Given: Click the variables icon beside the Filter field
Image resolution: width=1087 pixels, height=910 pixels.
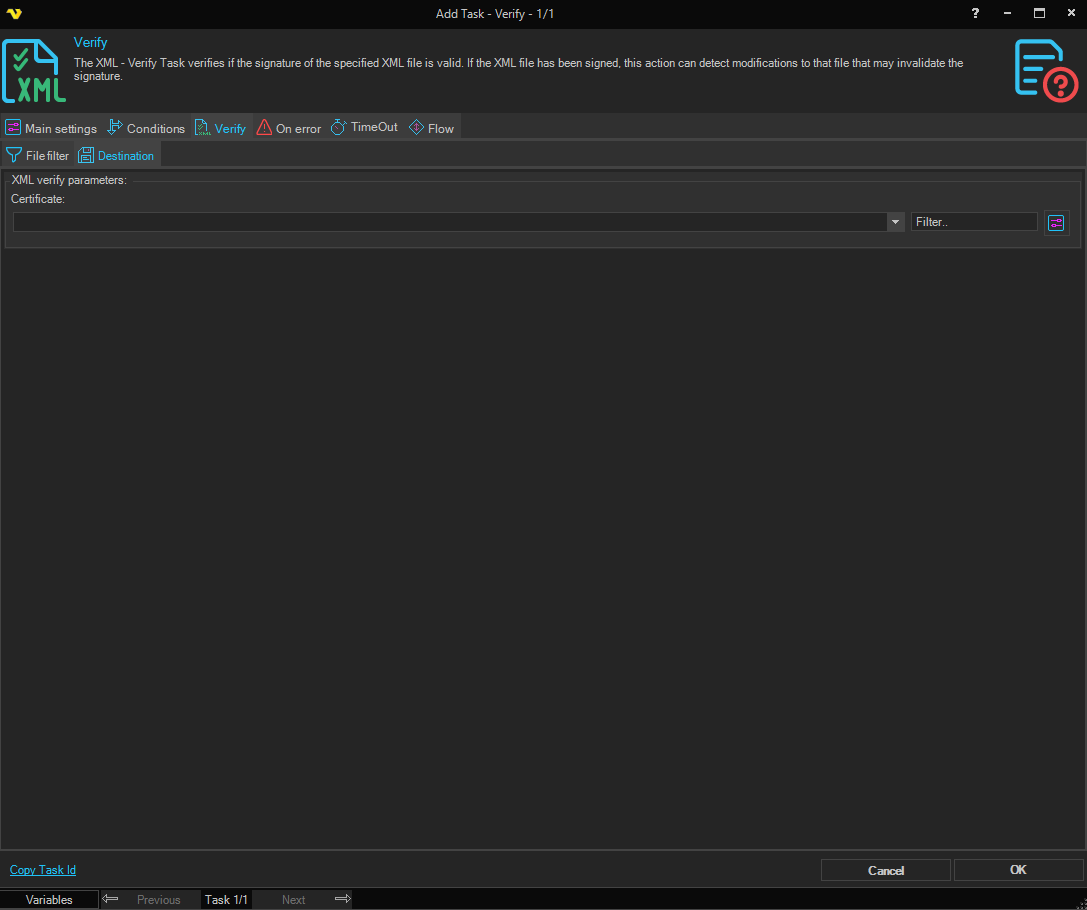Looking at the screenshot, I should (x=1056, y=222).
